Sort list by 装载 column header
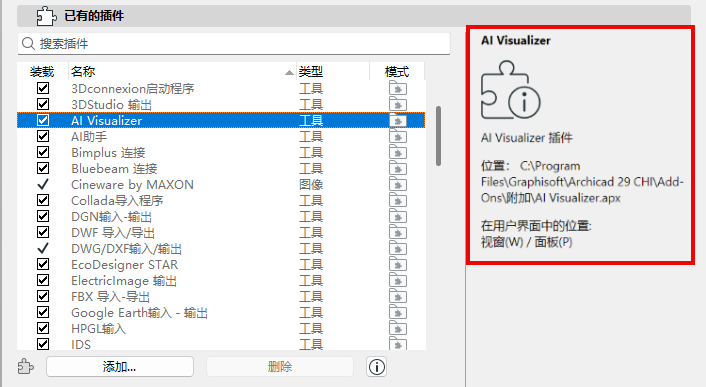 click(x=42, y=72)
